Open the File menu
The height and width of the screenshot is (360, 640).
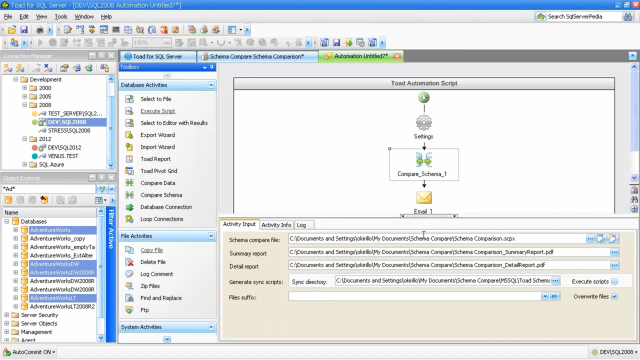8,17
